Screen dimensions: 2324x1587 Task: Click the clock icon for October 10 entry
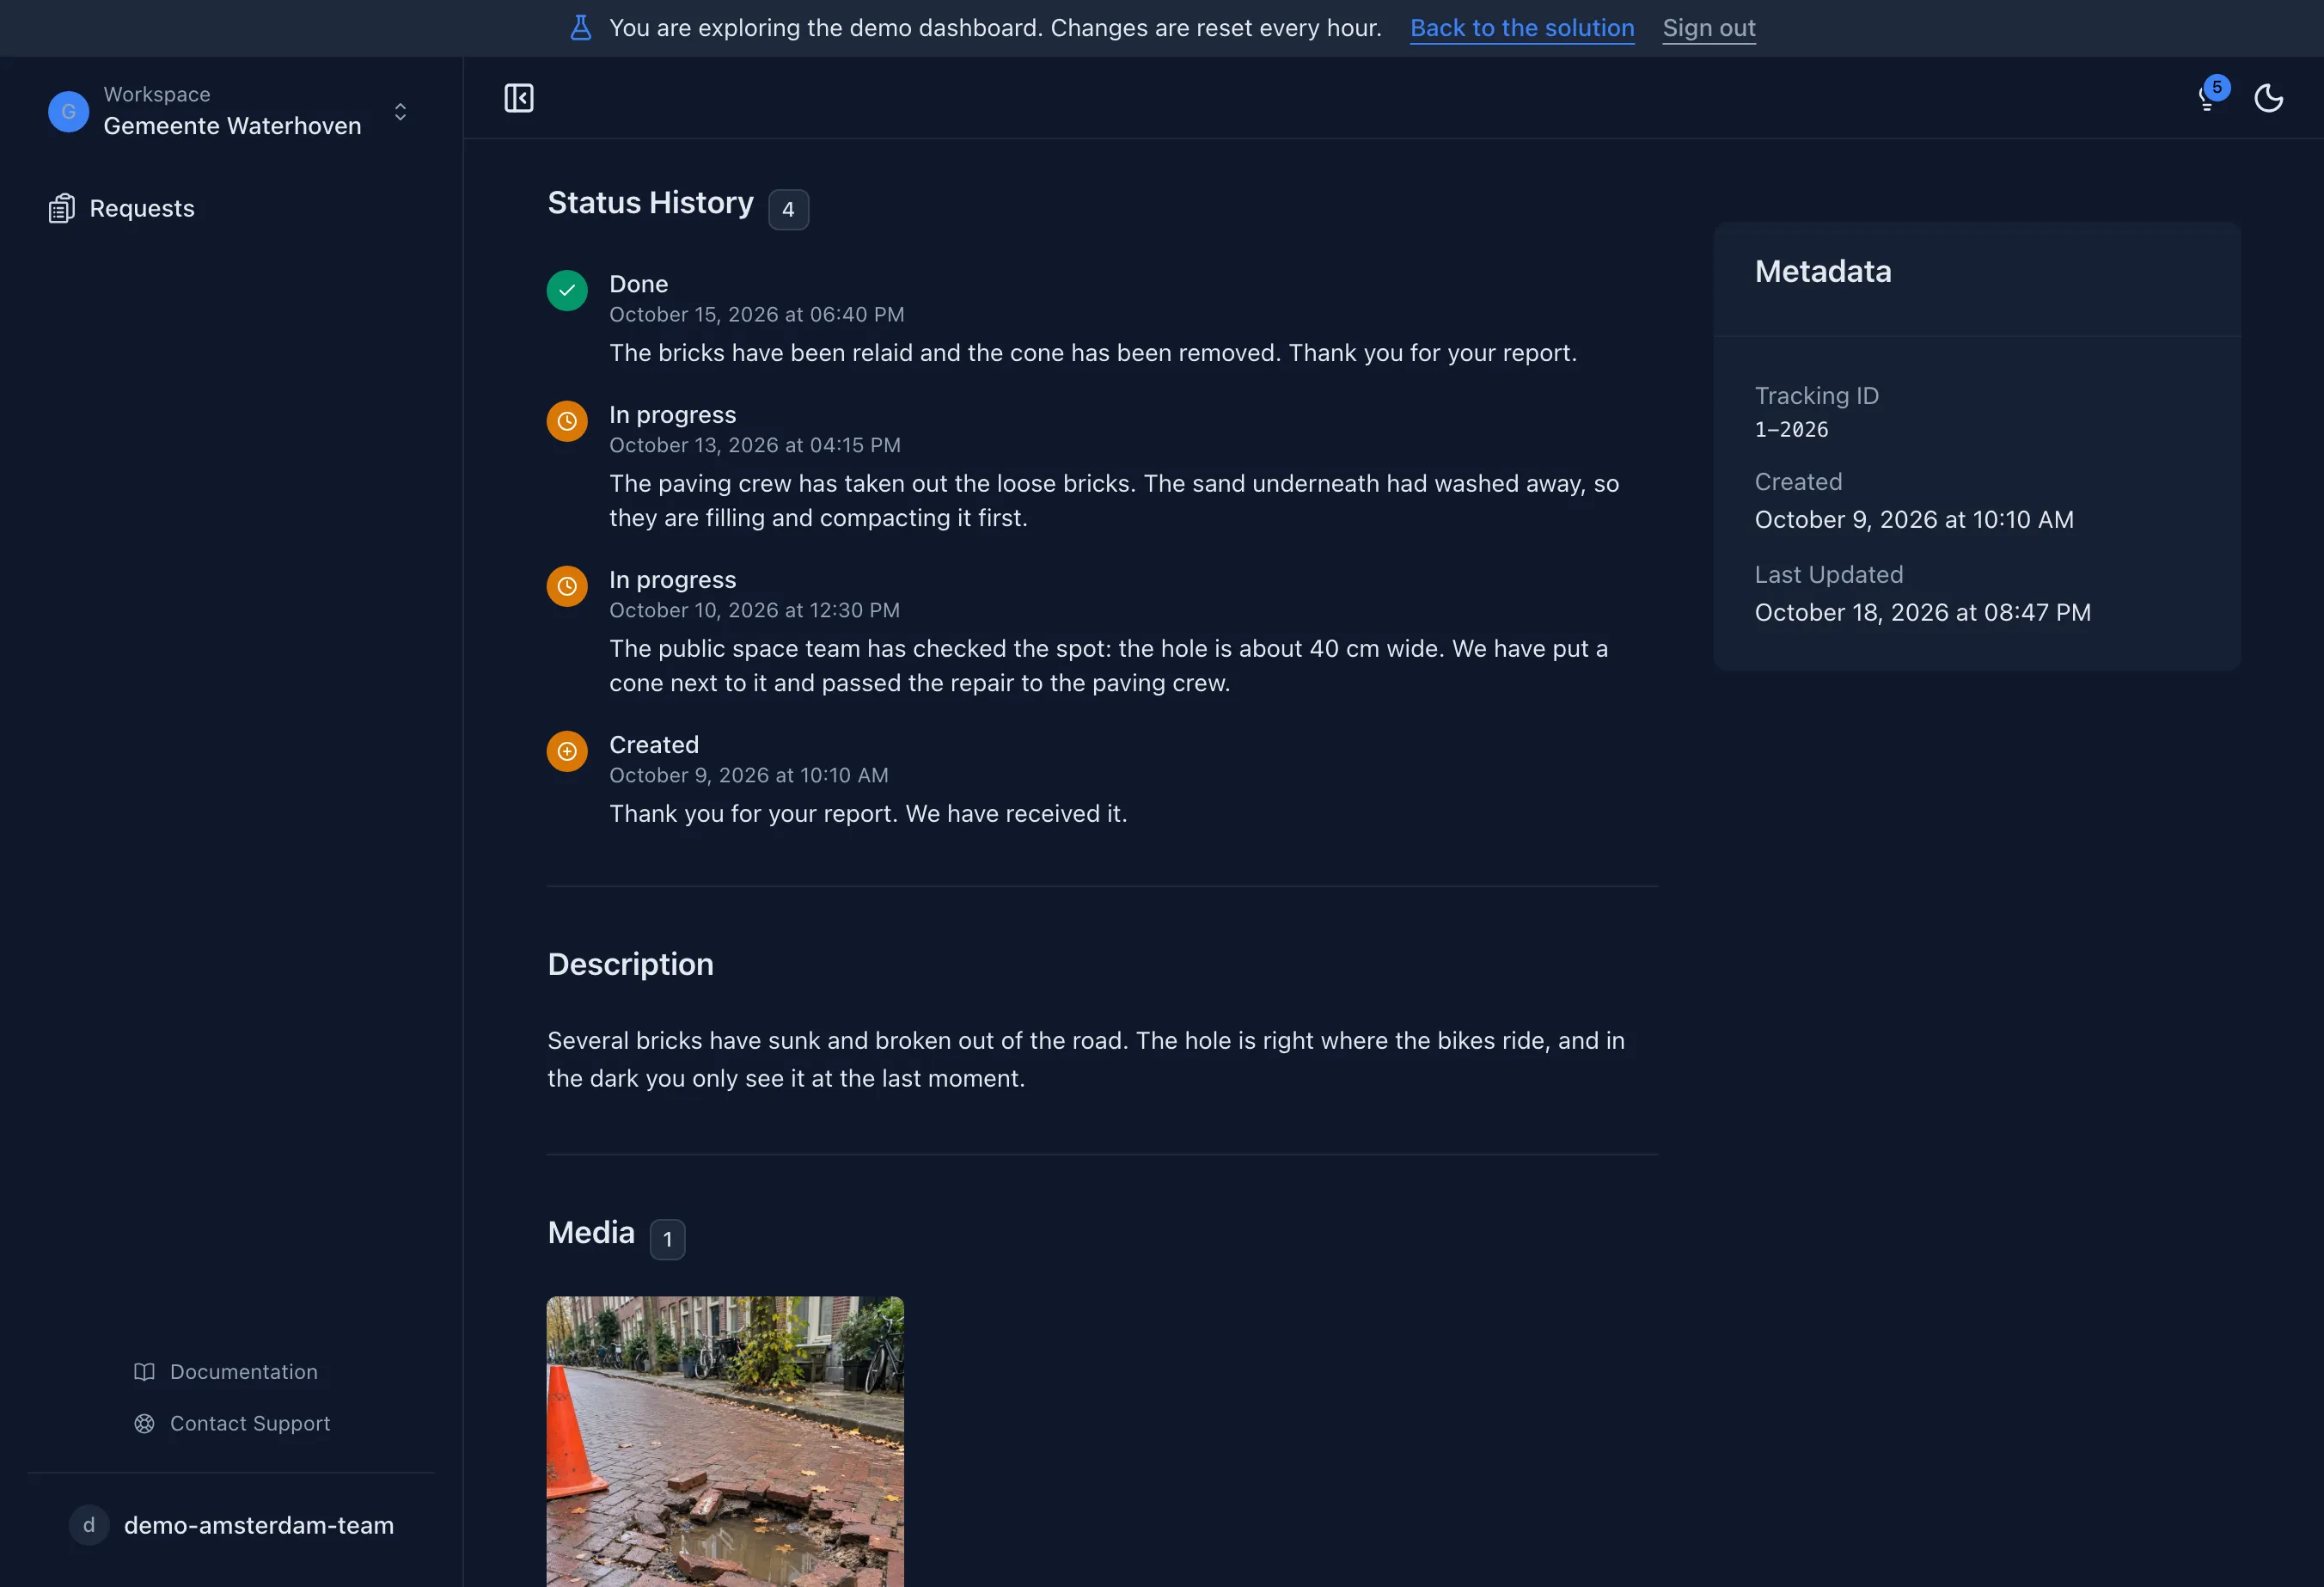(x=567, y=586)
